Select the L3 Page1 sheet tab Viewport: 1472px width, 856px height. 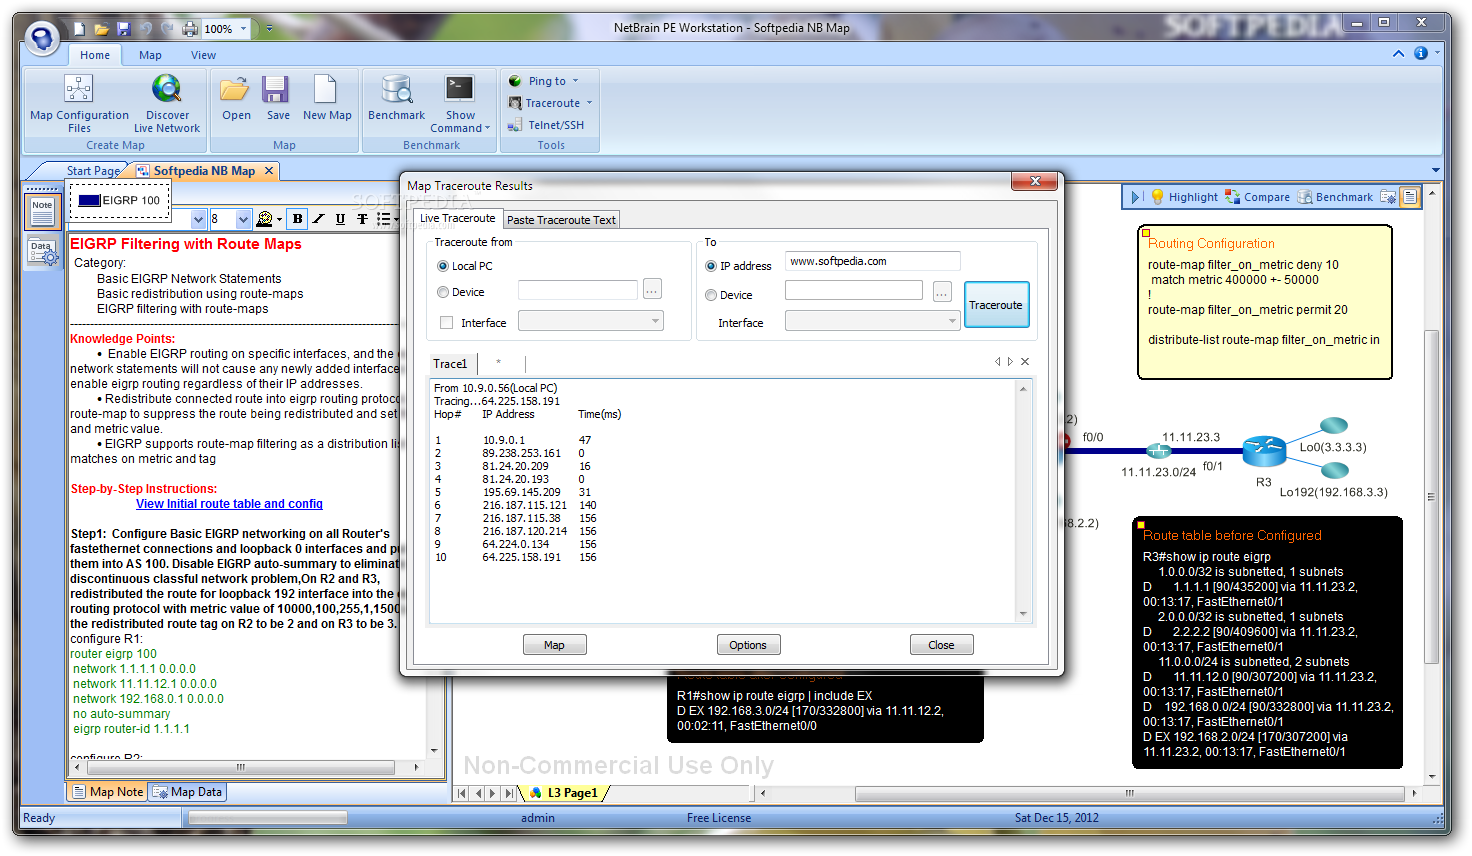pyautogui.click(x=565, y=793)
